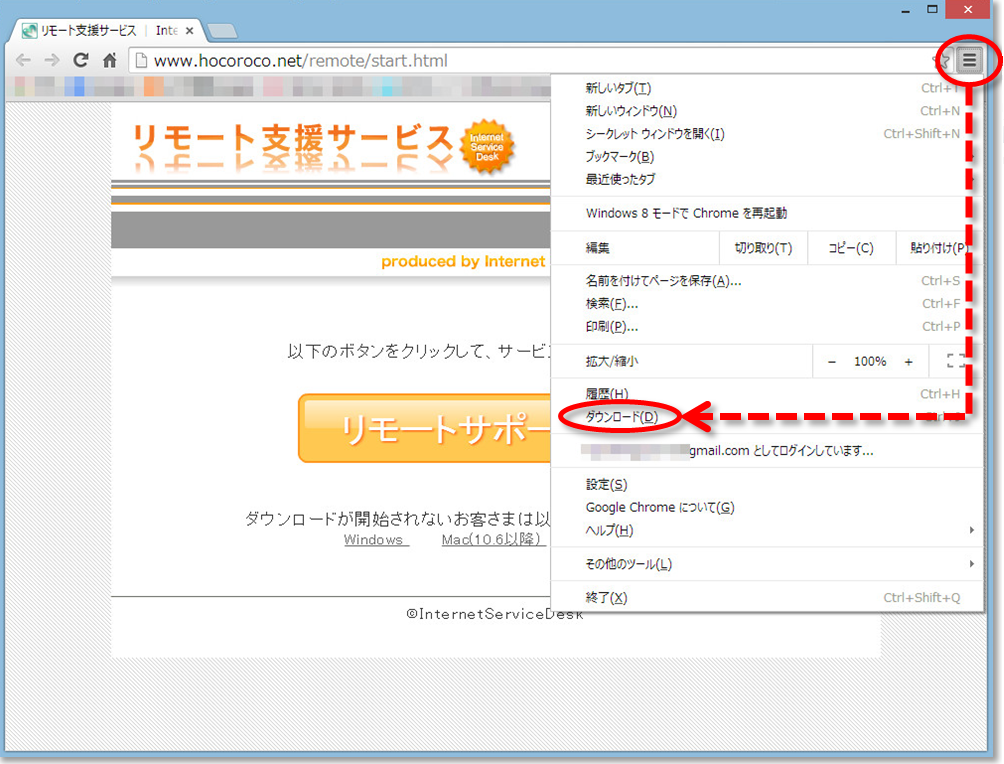
Task: Maximize the Chrome window
Action: (x=932, y=10)
